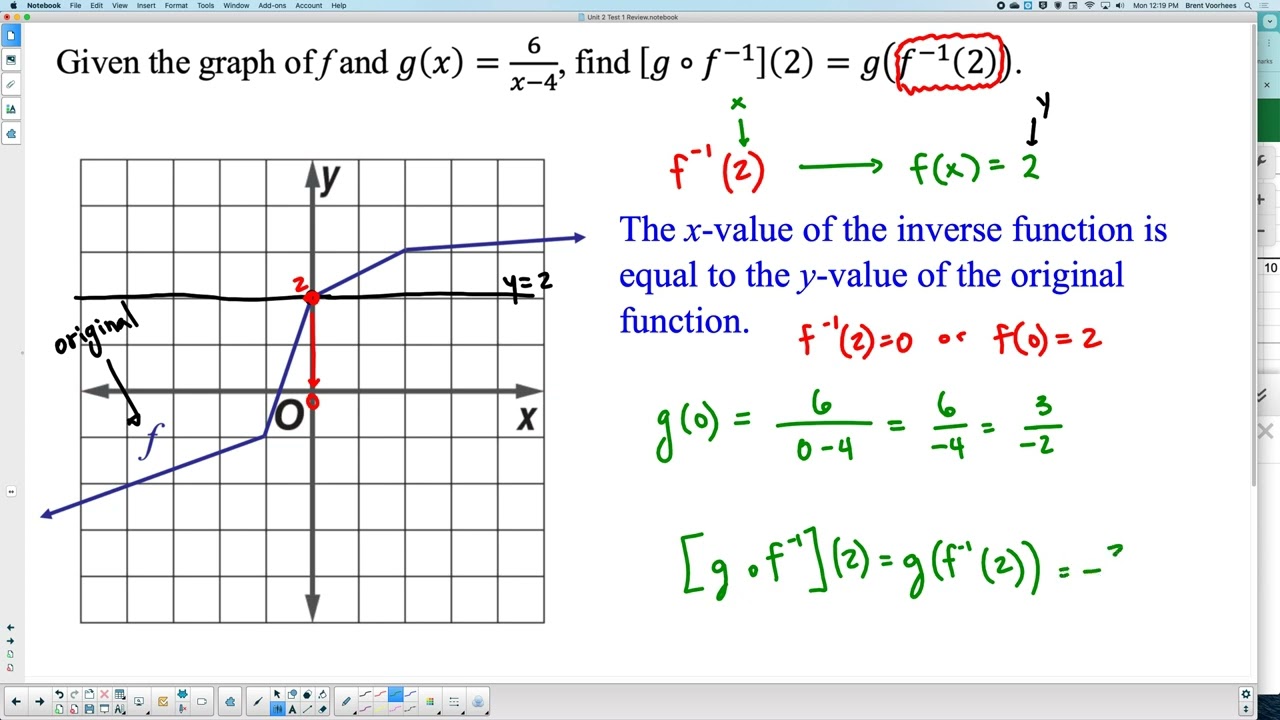Open the screen capture display tool
The width and height of the screenshot is (1280, 720).
point(139,701)
